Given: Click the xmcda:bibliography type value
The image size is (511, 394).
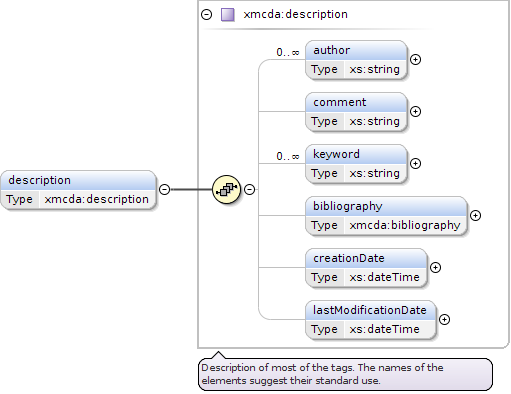Looking at the screenshot, I should tap(405, 225).
